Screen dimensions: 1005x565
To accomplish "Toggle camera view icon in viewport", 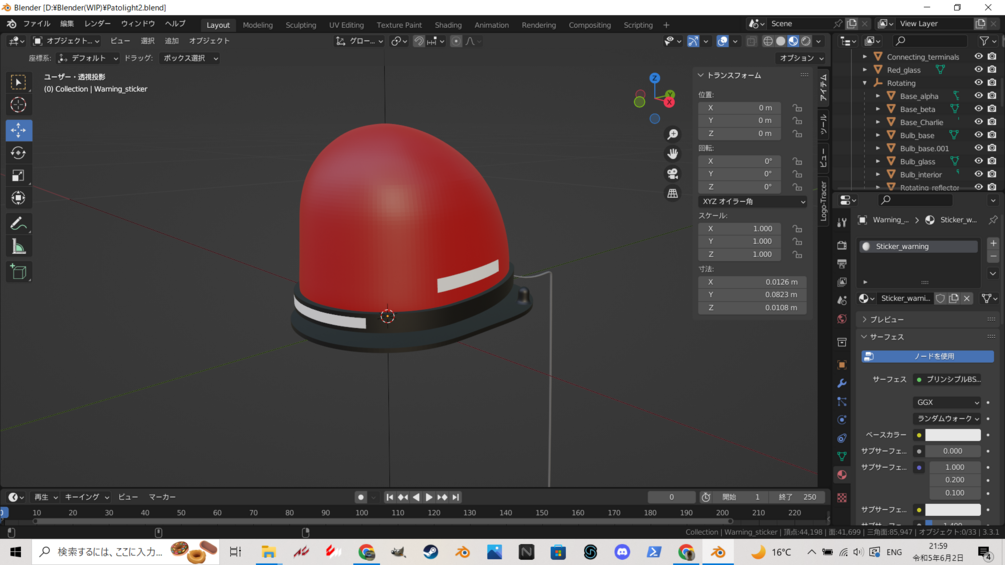I will [672, 174].
